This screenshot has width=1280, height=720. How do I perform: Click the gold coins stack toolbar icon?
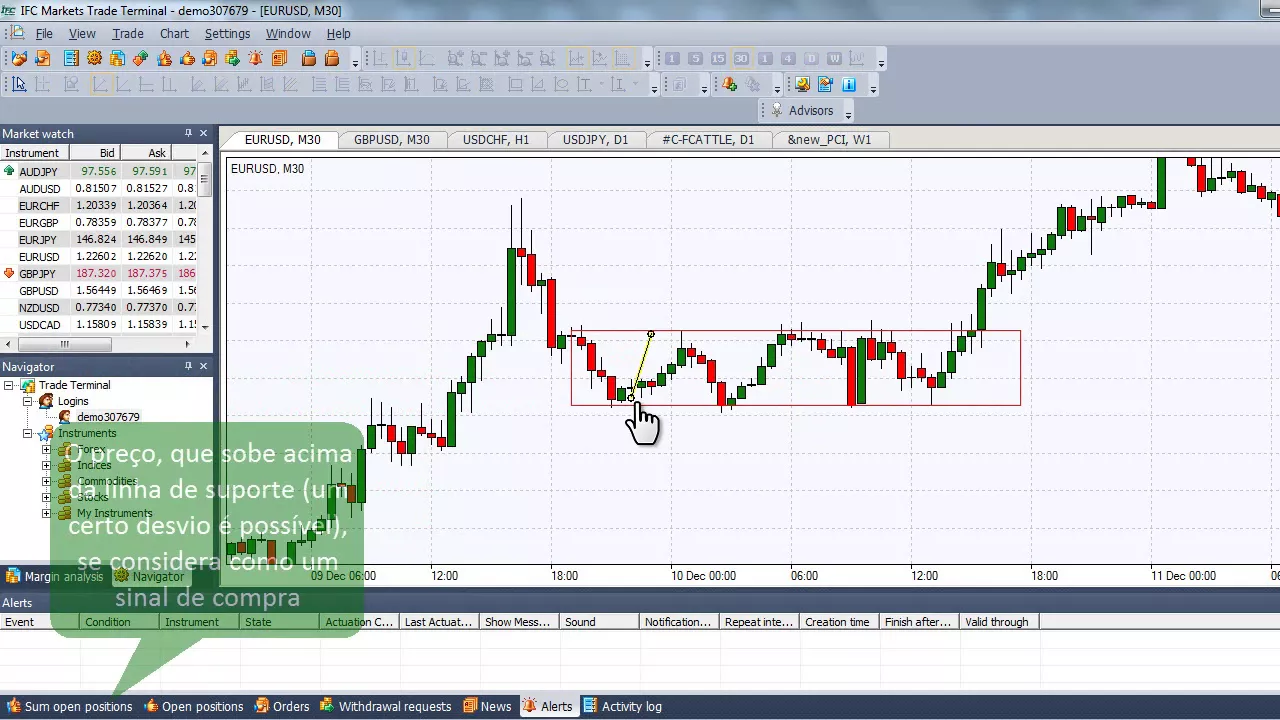click(x=117, y=59)
